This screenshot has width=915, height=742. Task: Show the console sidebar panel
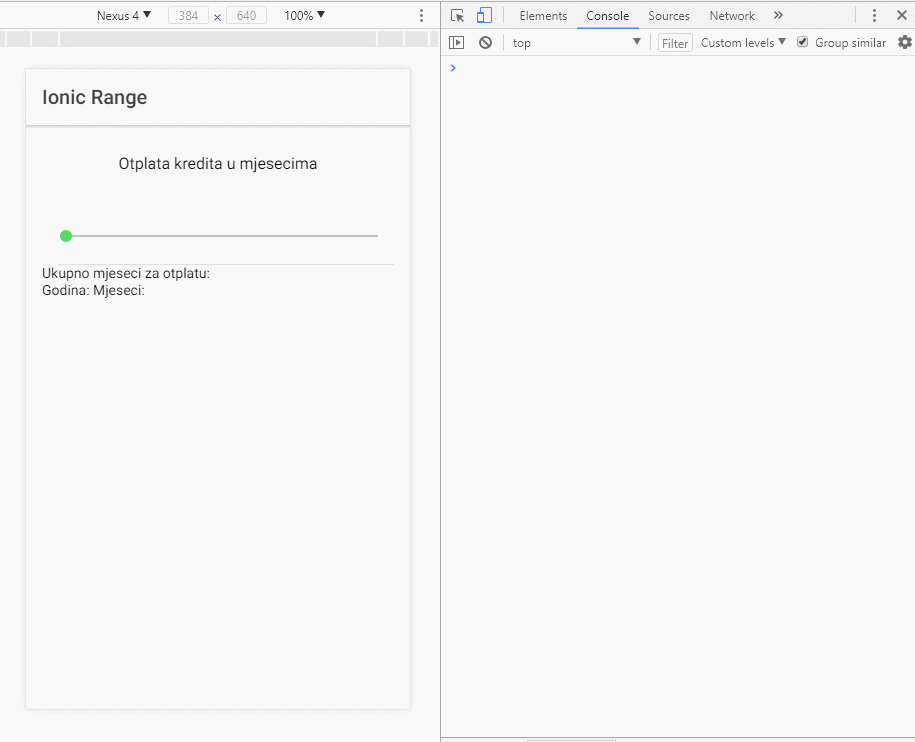pos(457,43)
